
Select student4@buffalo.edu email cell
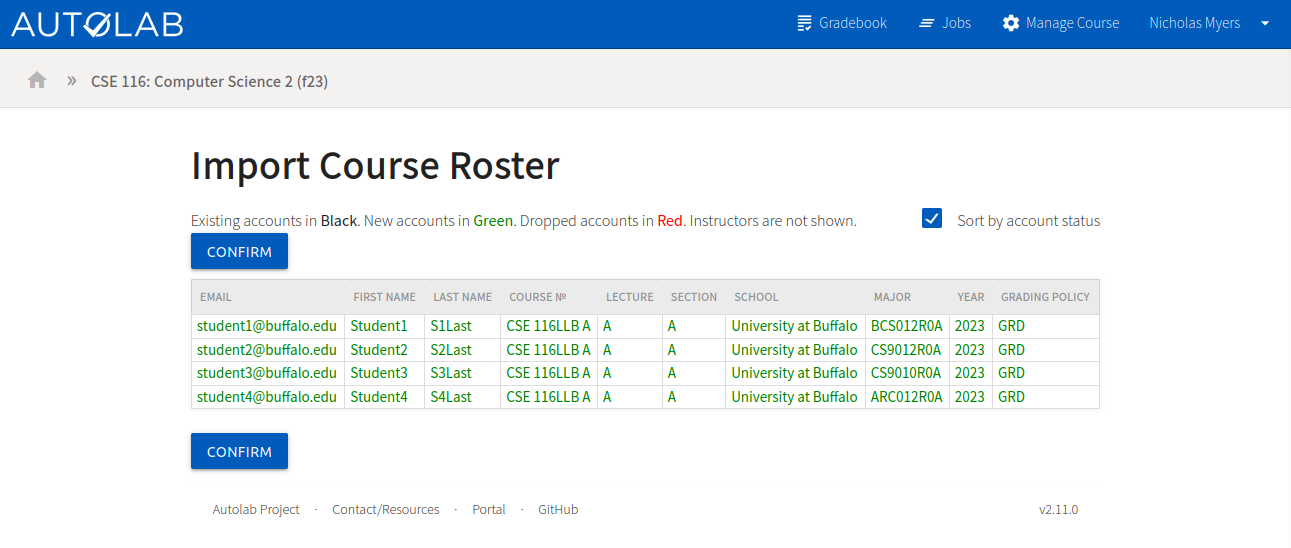(x=268, y=397)
